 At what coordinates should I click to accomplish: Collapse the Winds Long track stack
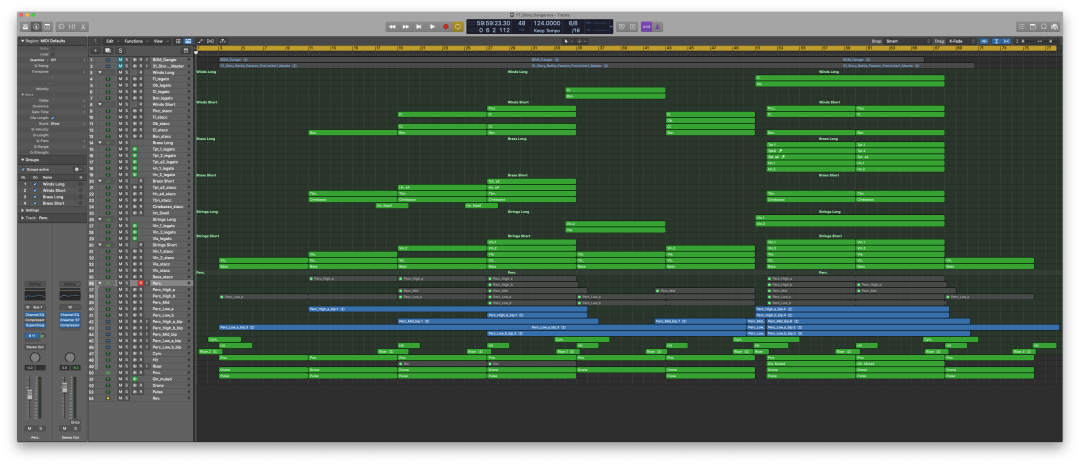pyautogui.click(x=100, y=72)
